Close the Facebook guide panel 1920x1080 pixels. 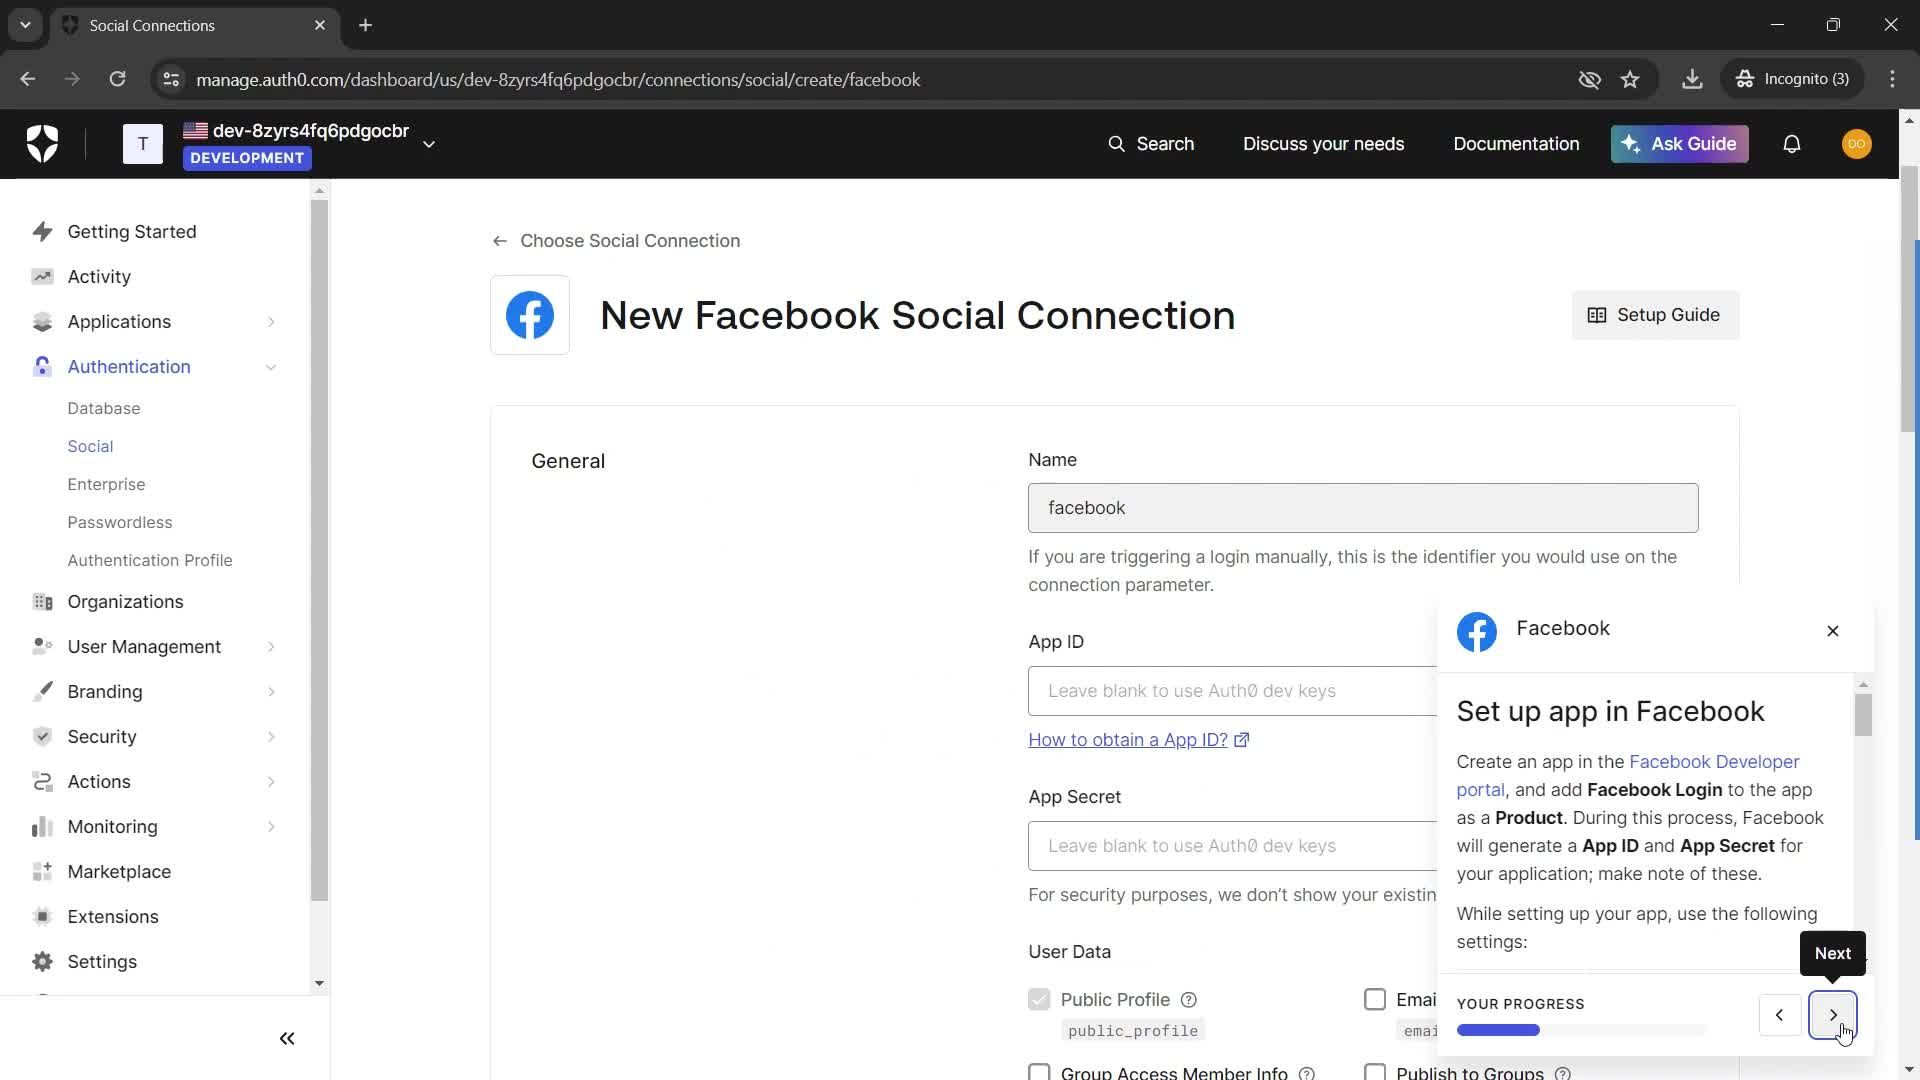coord(1833,631)
